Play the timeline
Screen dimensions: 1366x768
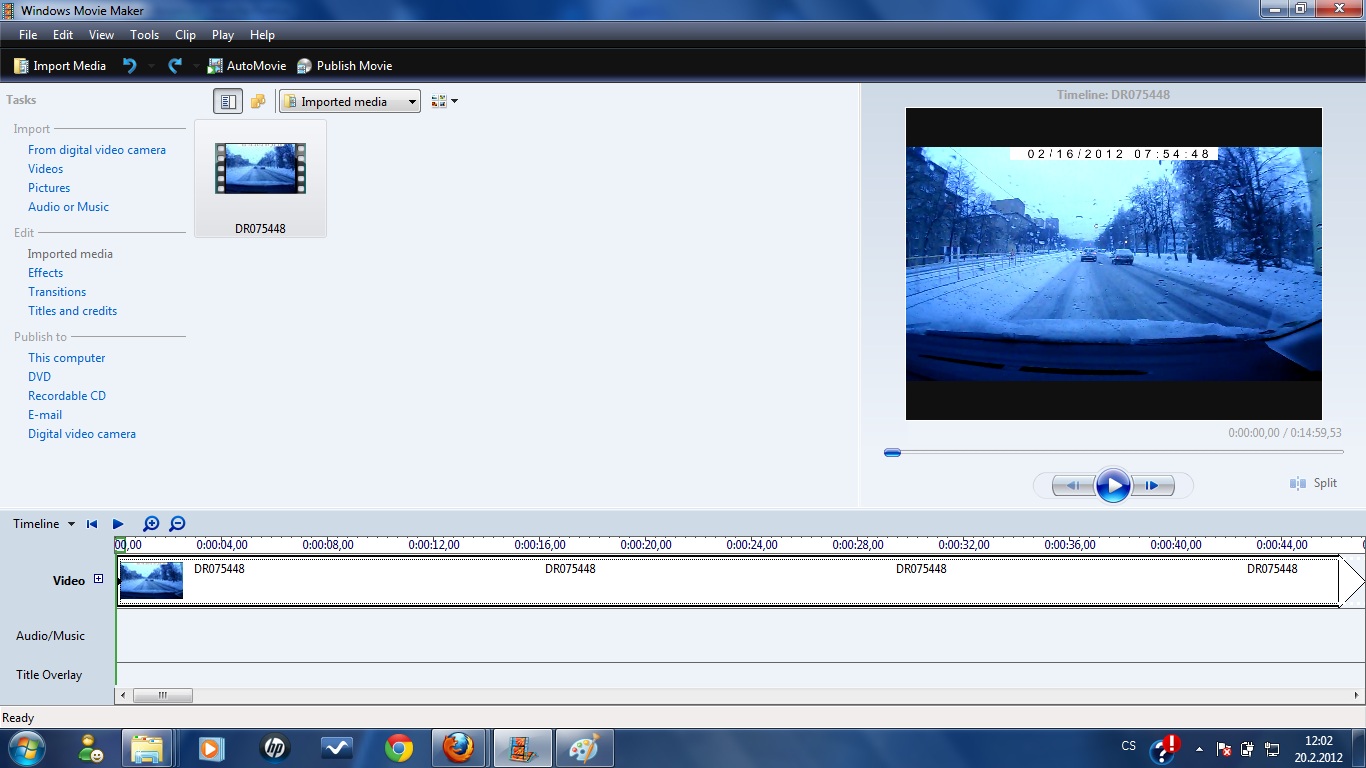118,524
